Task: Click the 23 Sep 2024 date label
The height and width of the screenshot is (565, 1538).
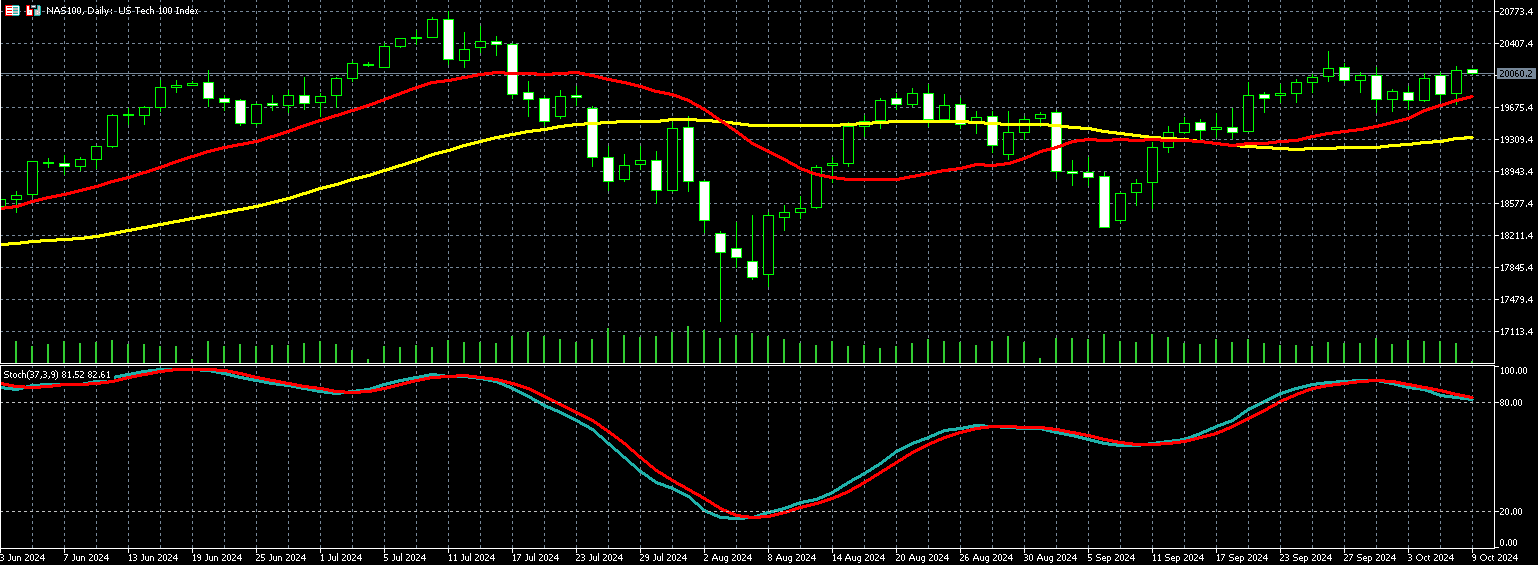Action: pyautogui.click(x=1305, y=557)
